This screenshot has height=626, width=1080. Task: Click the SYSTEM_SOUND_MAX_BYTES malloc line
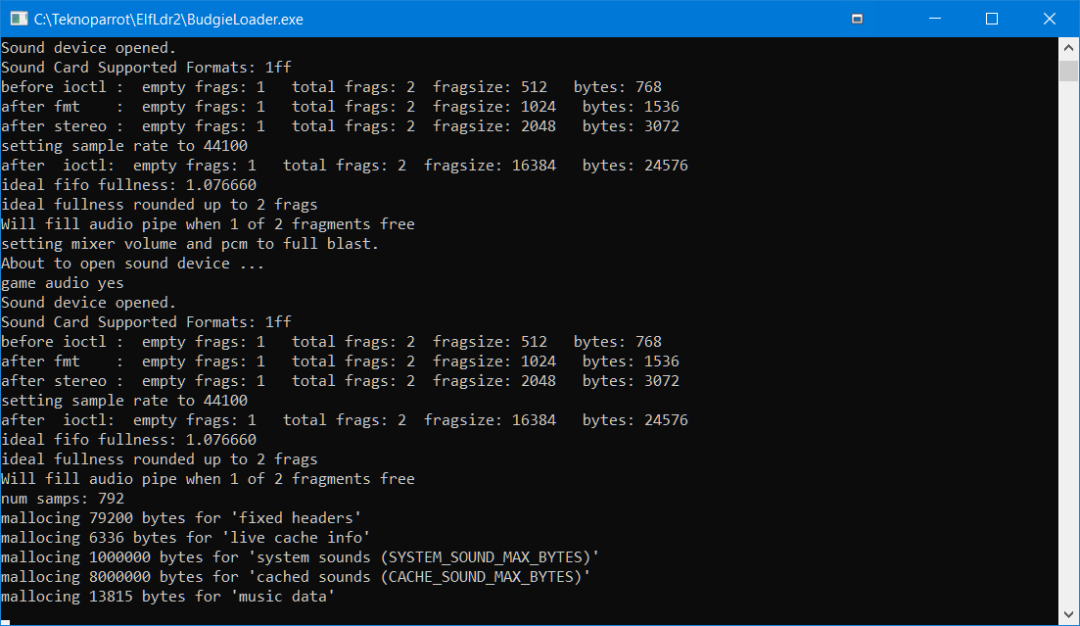point(300,557)
